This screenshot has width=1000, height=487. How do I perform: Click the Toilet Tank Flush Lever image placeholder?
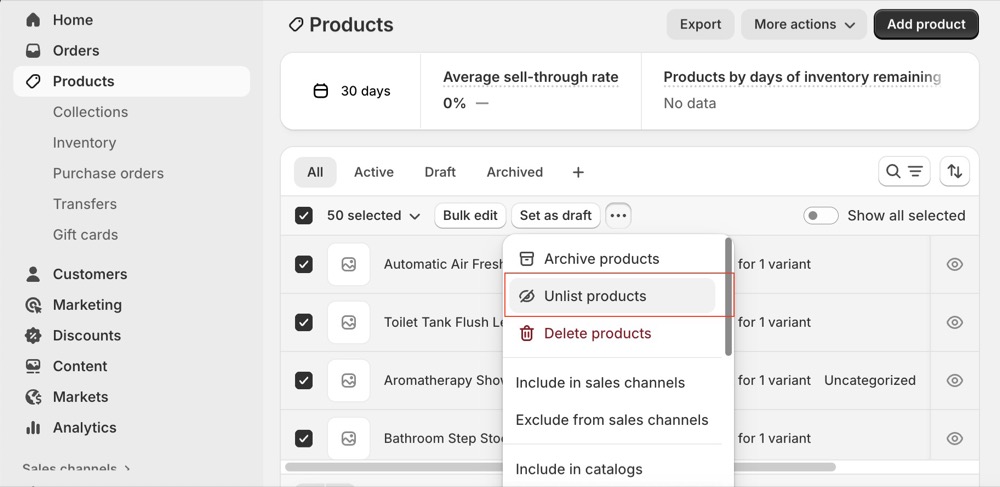[349, 322]
